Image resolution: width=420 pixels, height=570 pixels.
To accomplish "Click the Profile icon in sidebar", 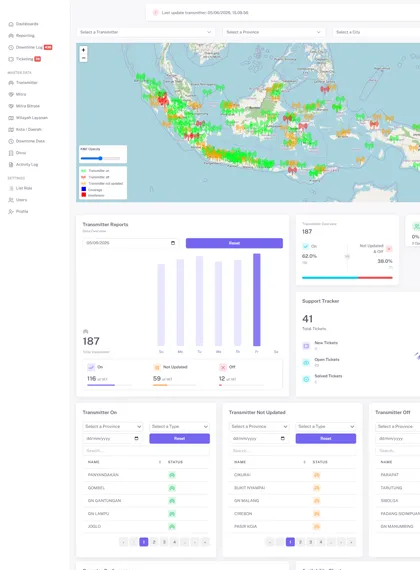I will coord(11,212).
